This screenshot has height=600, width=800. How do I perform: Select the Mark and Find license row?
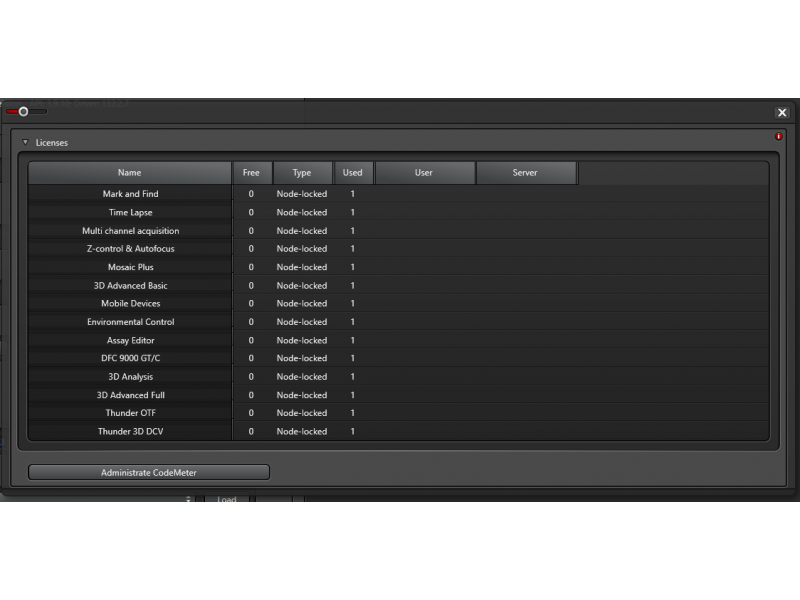pos(398,194)
